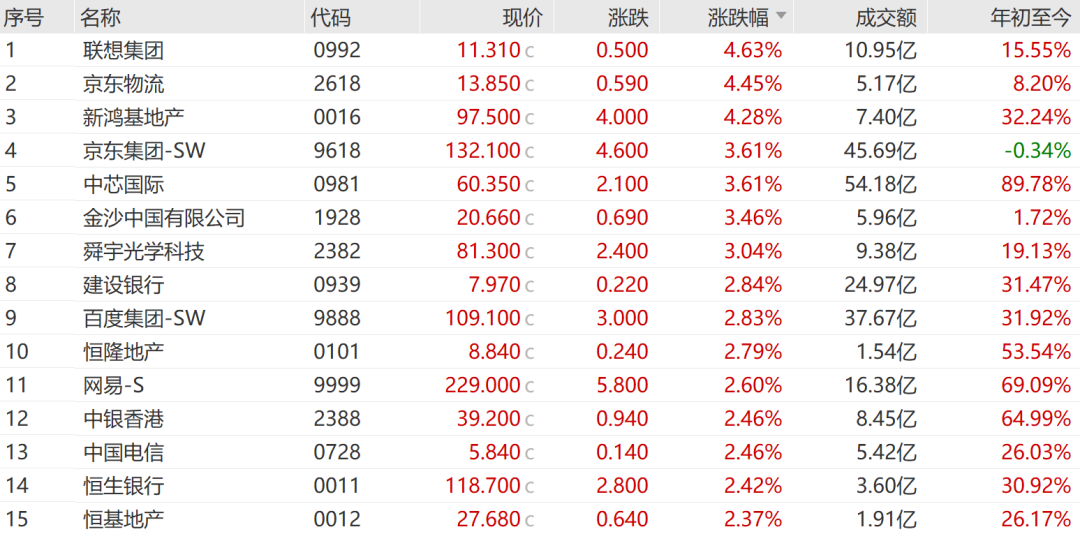Viewport: 1080px width, 534px height.
Task: Click the 涨跌 column header
Action: pos(628,17)
